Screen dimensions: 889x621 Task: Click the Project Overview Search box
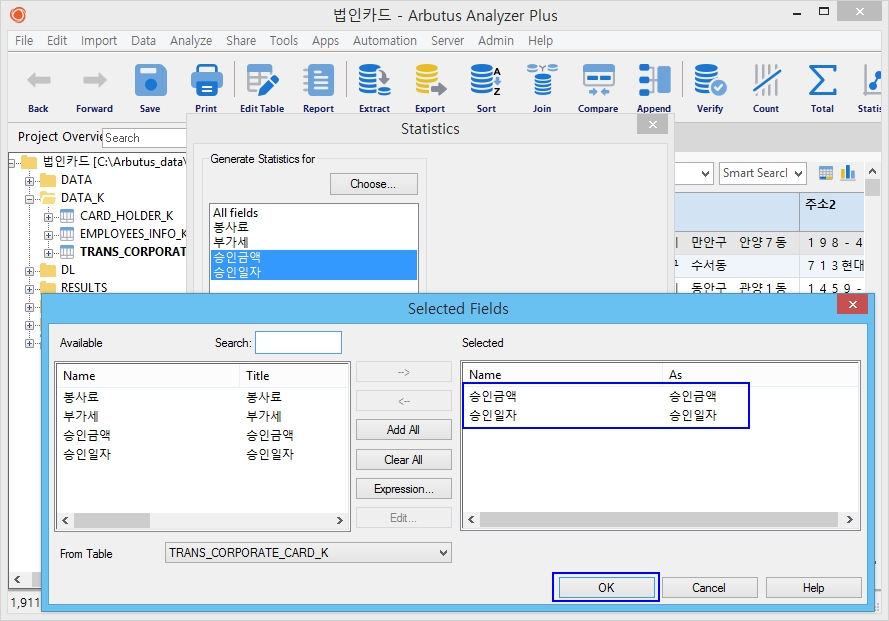(145, 138)
